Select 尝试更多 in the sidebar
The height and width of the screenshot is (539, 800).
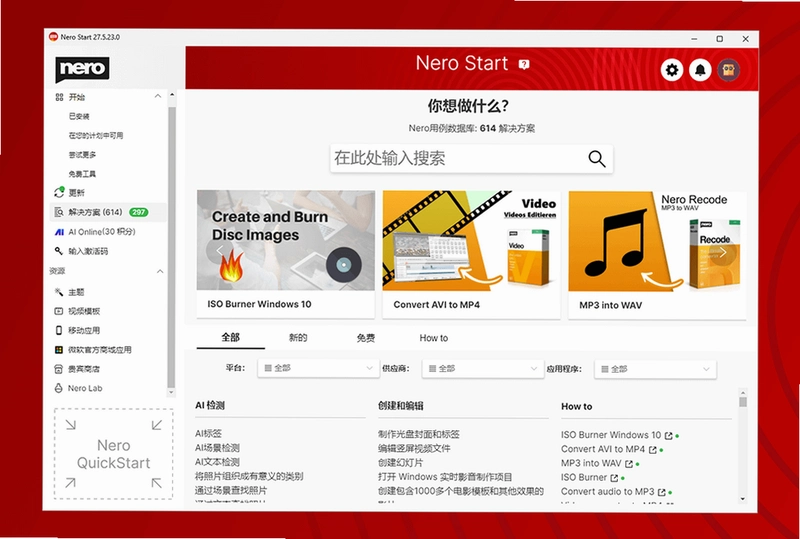pos(82,155)
